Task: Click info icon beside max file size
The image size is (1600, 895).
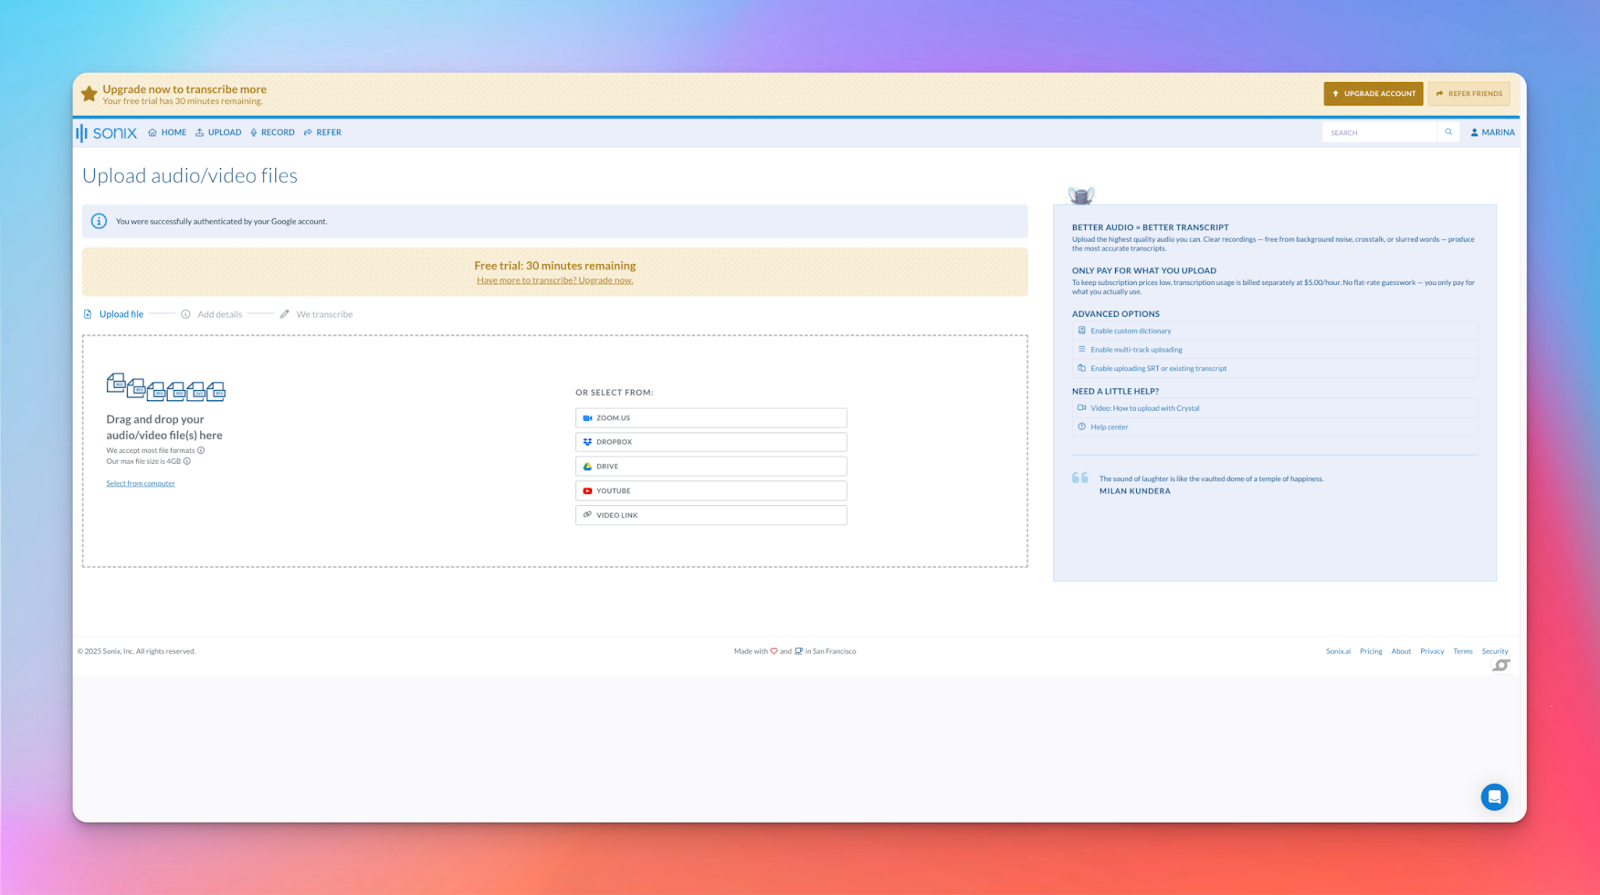Action: point(187,461)
